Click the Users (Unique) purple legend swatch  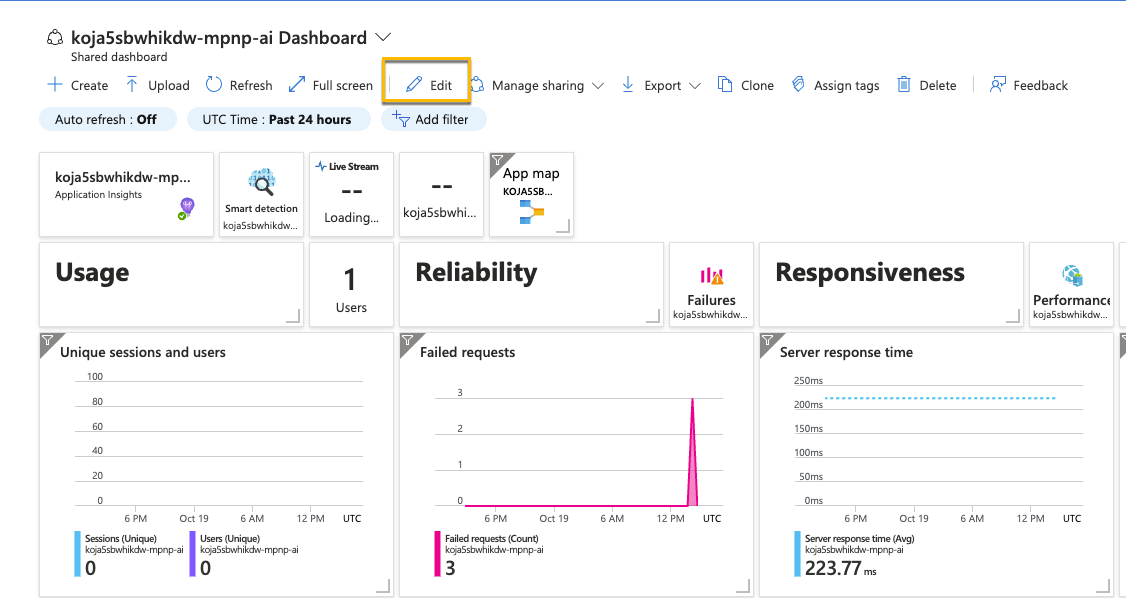click(x=192, y=553)
